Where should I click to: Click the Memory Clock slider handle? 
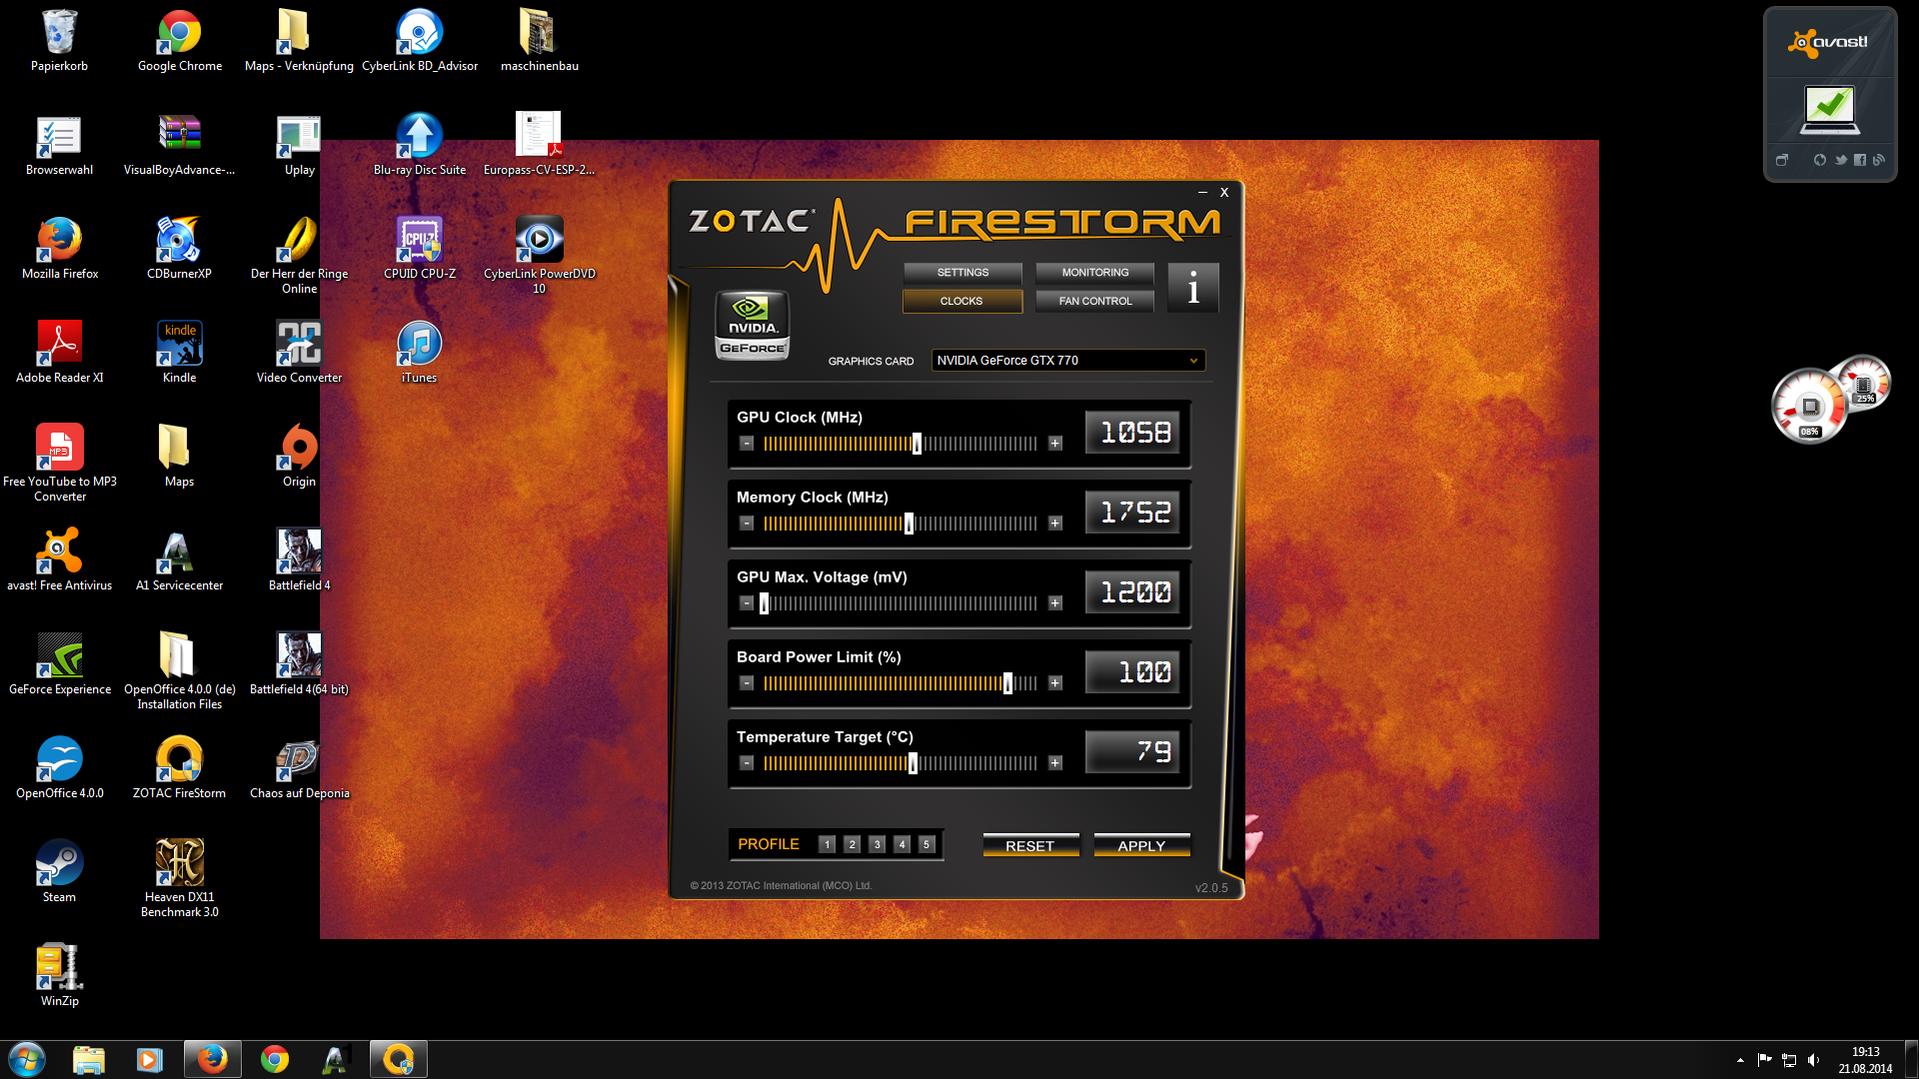click(909, 524)
